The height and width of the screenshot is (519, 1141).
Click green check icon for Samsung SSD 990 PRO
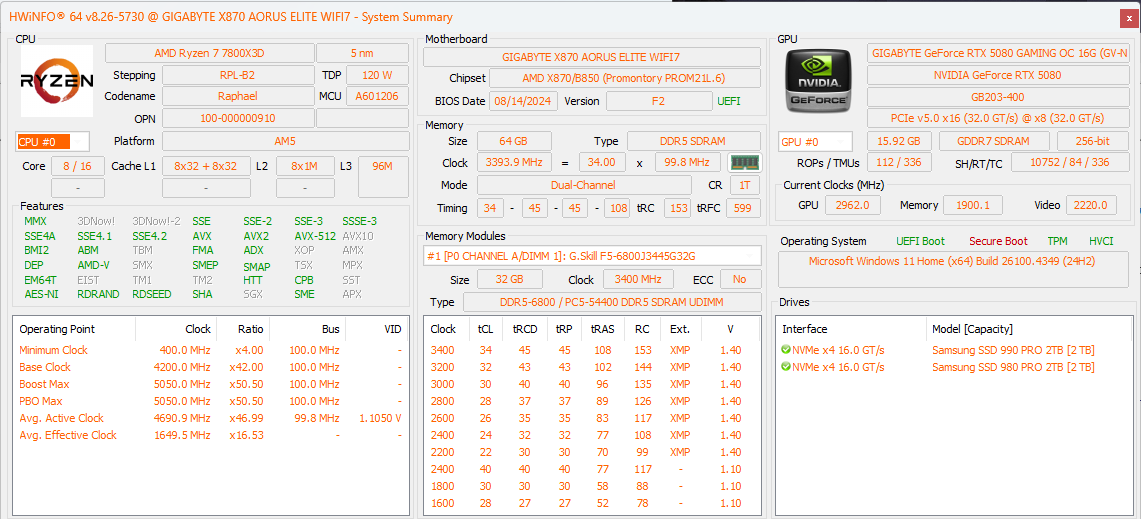786,350
